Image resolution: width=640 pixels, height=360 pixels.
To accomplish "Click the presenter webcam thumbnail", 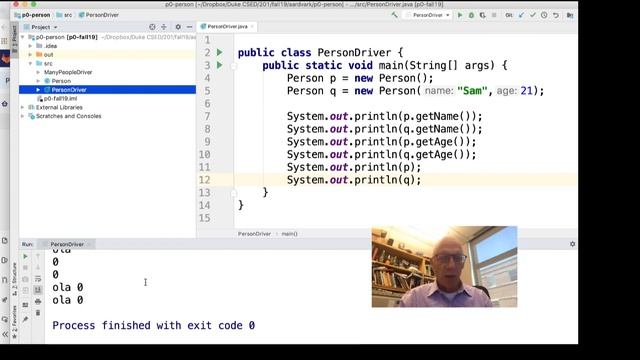I will tap(444, 267).
